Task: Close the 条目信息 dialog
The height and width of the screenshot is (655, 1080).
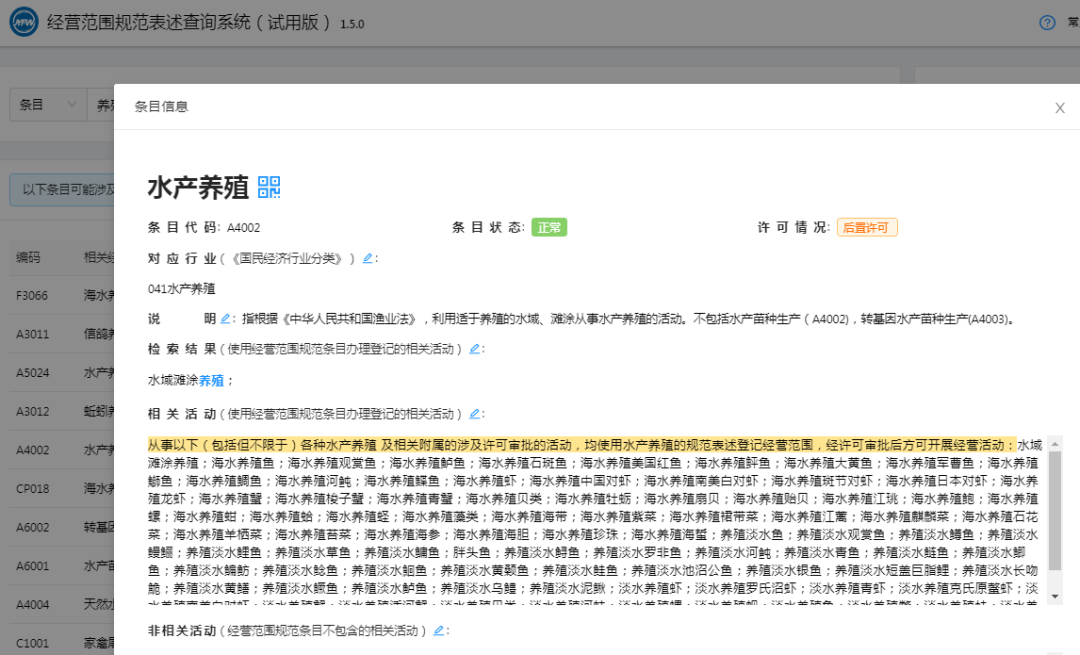Action: pos(1060,108)
